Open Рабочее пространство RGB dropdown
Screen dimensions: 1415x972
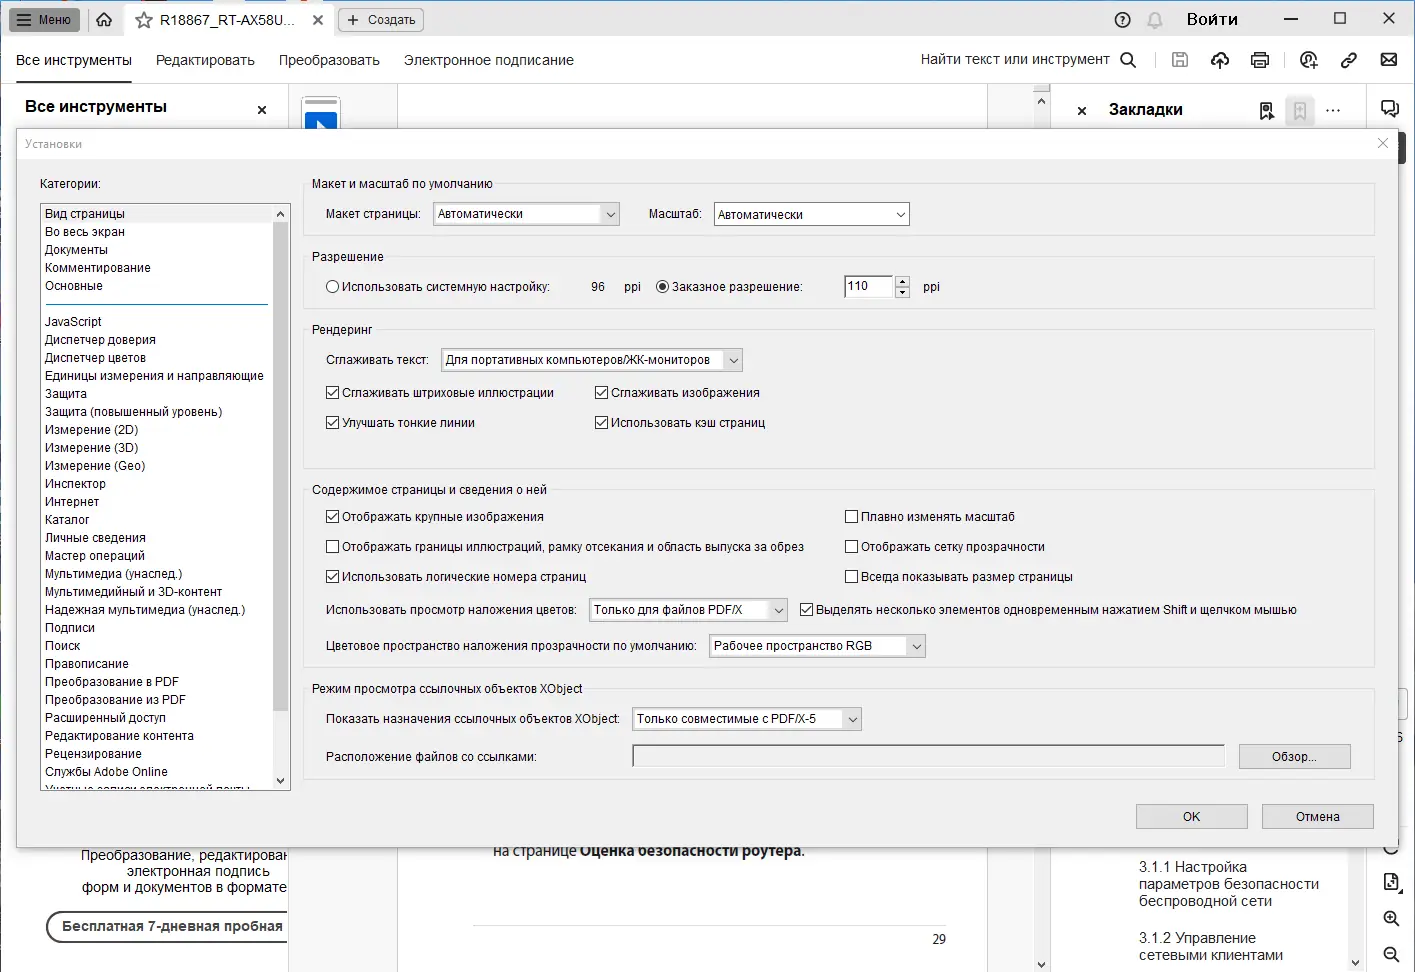(817, 646)
